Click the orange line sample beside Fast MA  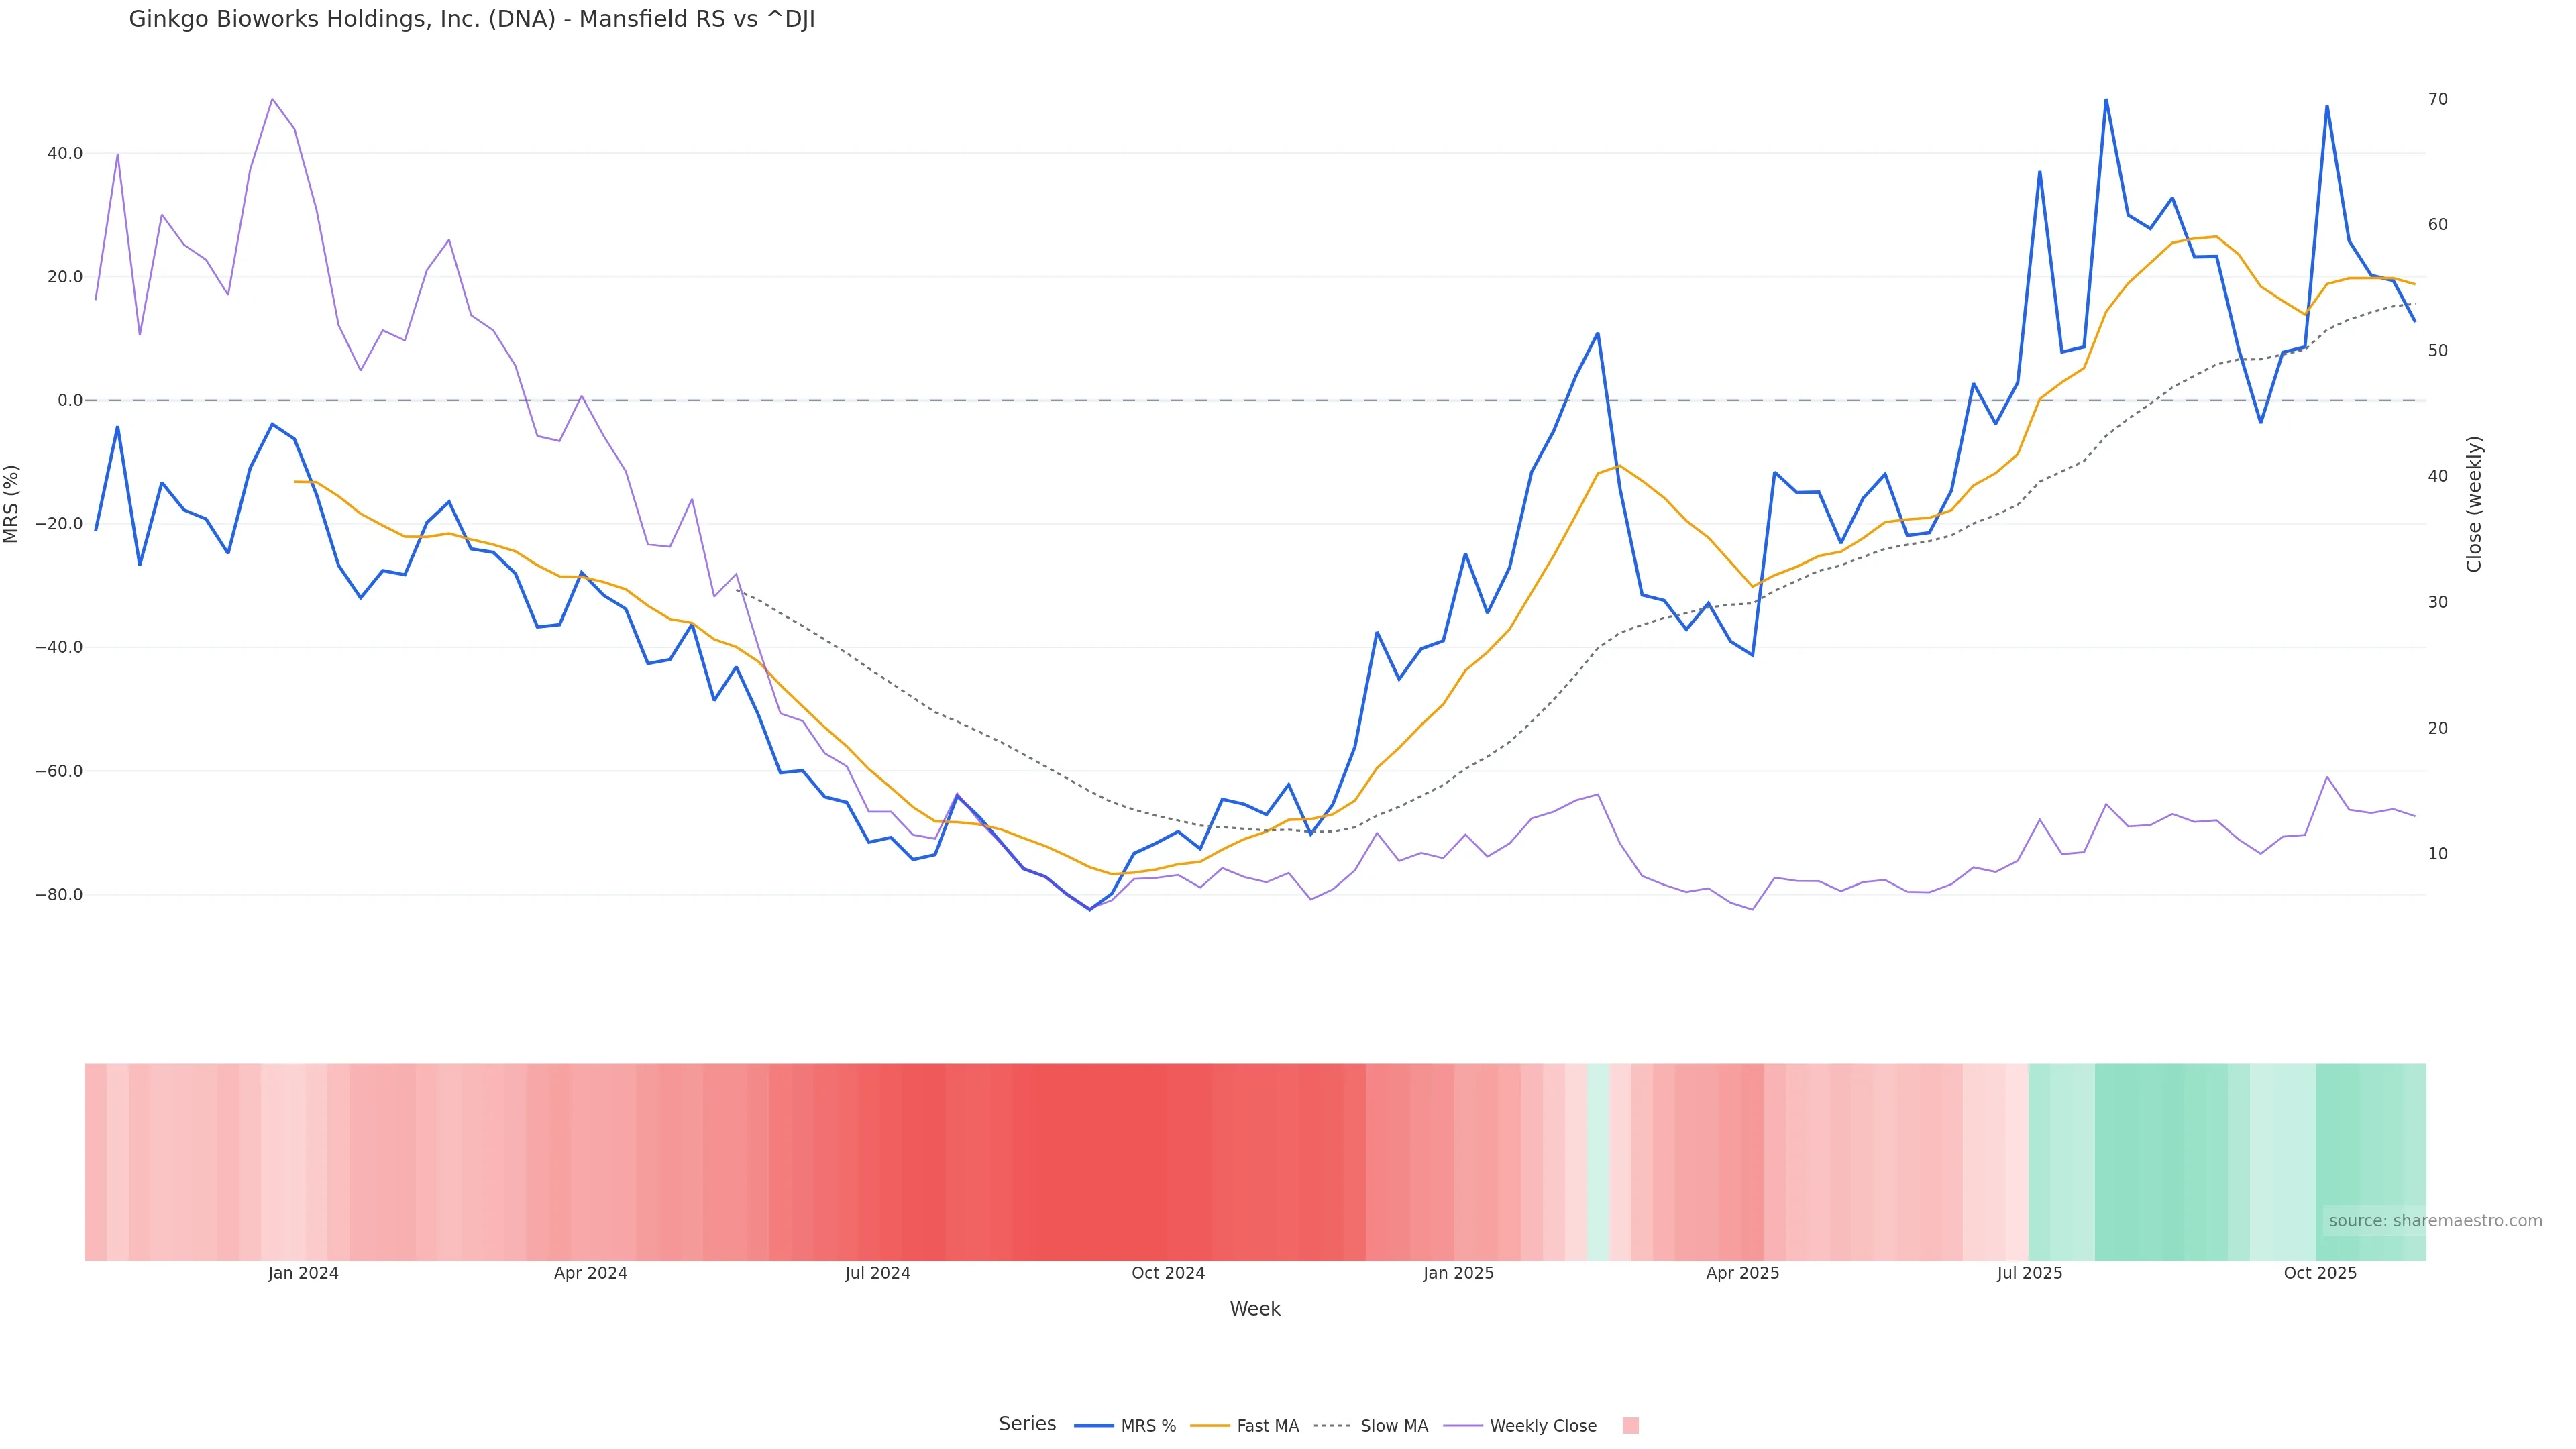[x=1210, y=1426]
